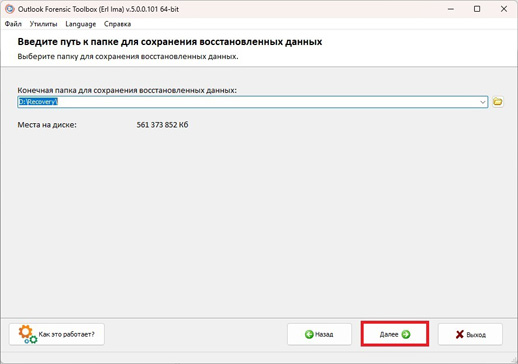Click the Outlook Forensic Toolbox app icon

pos(10,9)
